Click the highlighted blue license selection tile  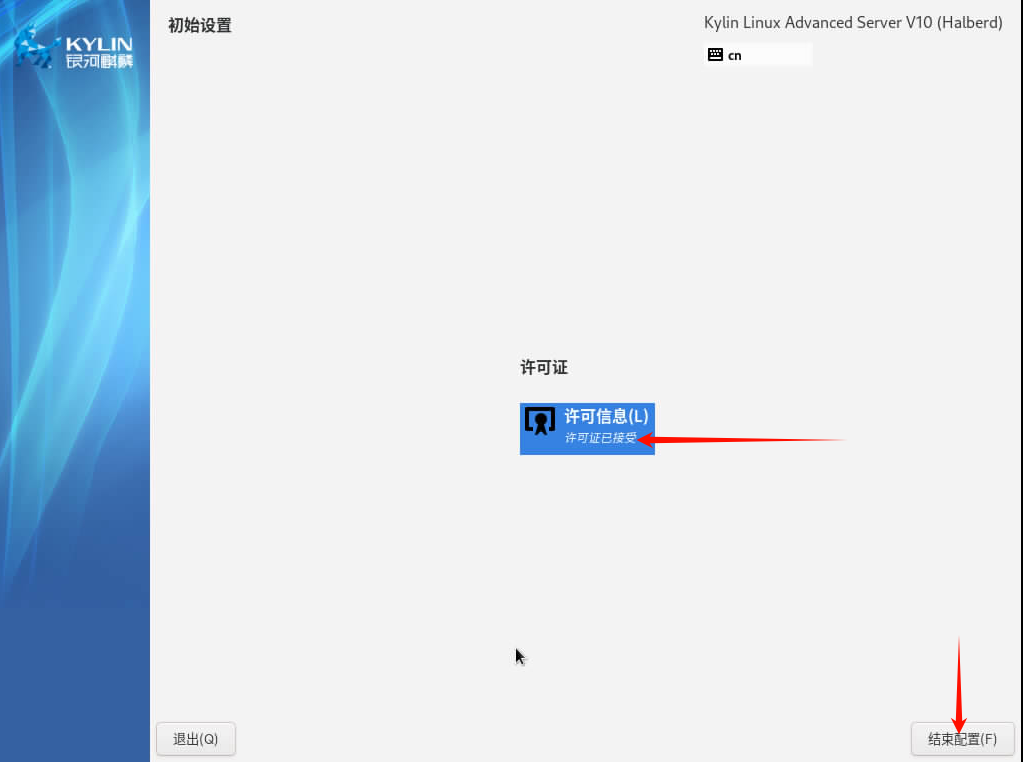587,428
